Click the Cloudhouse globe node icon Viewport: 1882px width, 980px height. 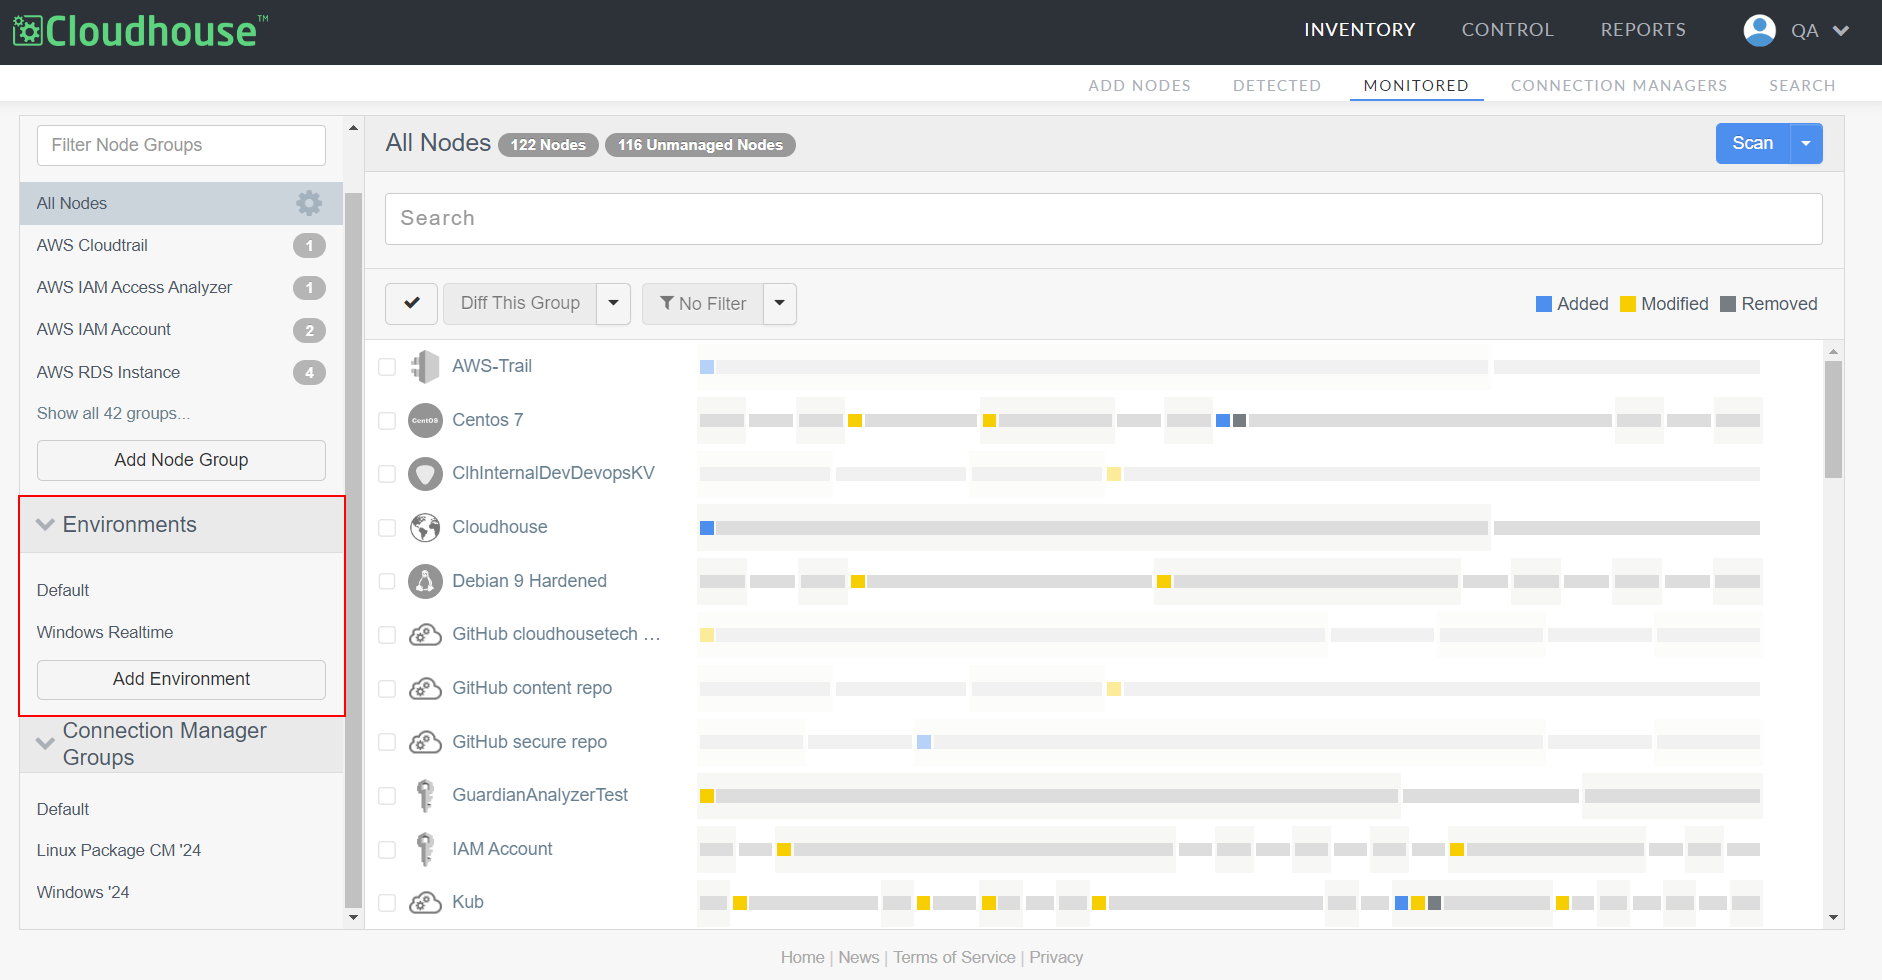(x=425, y=527)
